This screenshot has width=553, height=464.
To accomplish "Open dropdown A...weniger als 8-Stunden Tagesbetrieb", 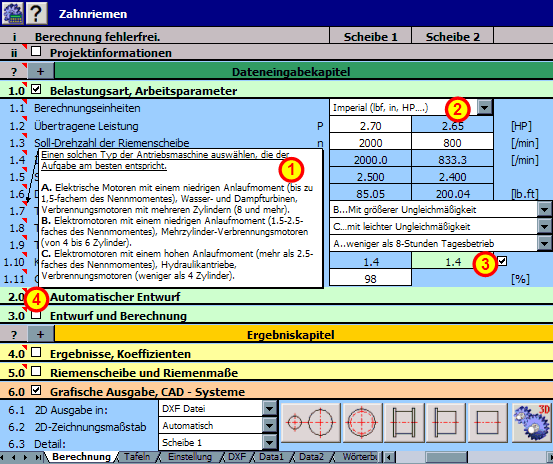I will [x=545, y=243].
